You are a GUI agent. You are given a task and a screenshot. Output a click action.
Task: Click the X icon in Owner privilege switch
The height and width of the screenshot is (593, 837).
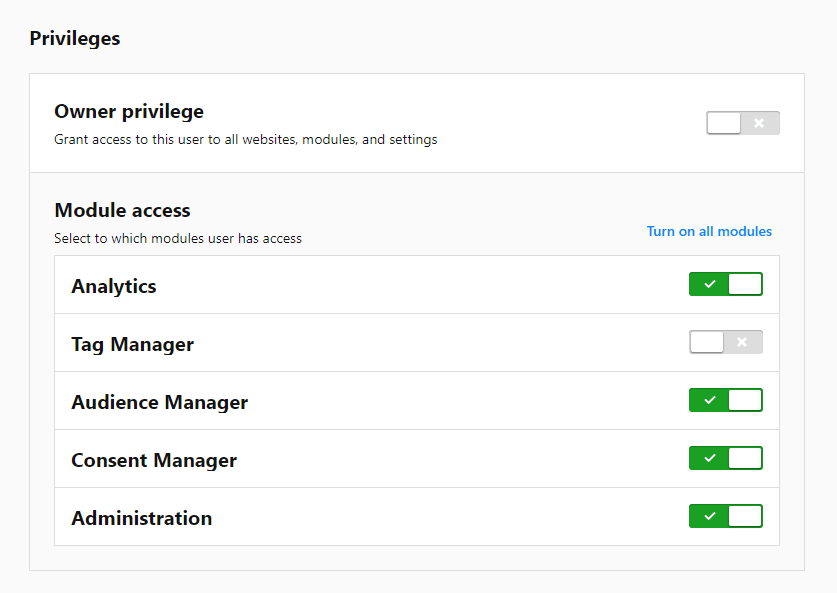759,123
